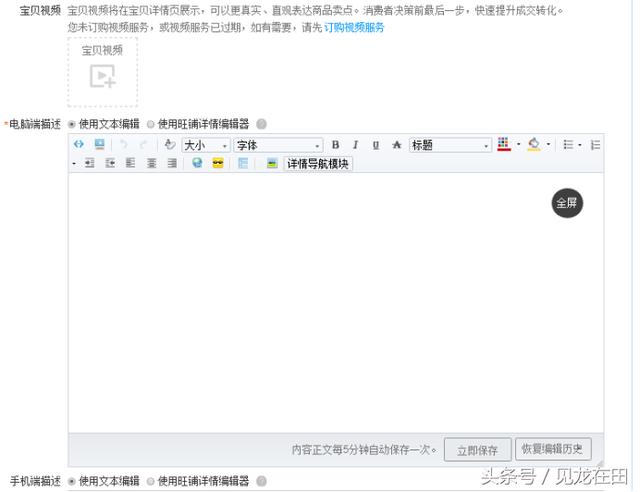Image resolution: width=640 pixels, height=492 pixels.
Task: Center-align the text
Action: pyautogui.click(x=151, y=163)
